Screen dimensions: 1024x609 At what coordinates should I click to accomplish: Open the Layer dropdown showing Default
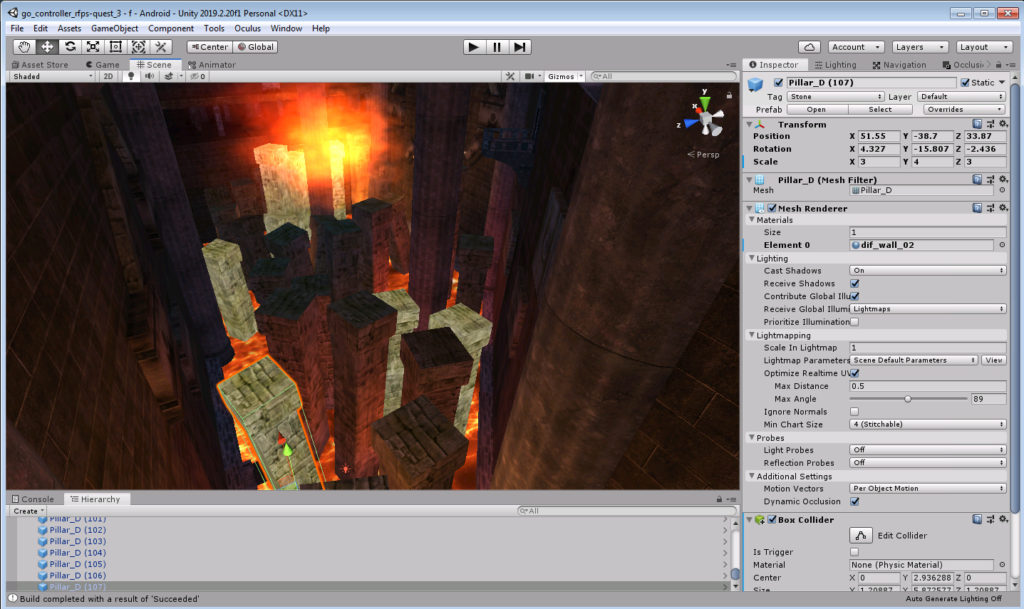click(961, 97)
